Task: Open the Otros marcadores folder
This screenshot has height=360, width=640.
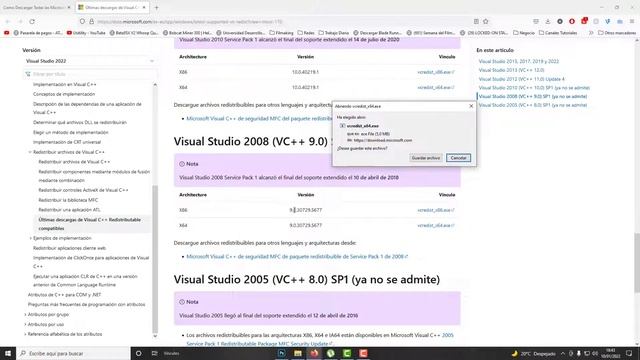Action: pyautogui.click(x=617, y=33)
